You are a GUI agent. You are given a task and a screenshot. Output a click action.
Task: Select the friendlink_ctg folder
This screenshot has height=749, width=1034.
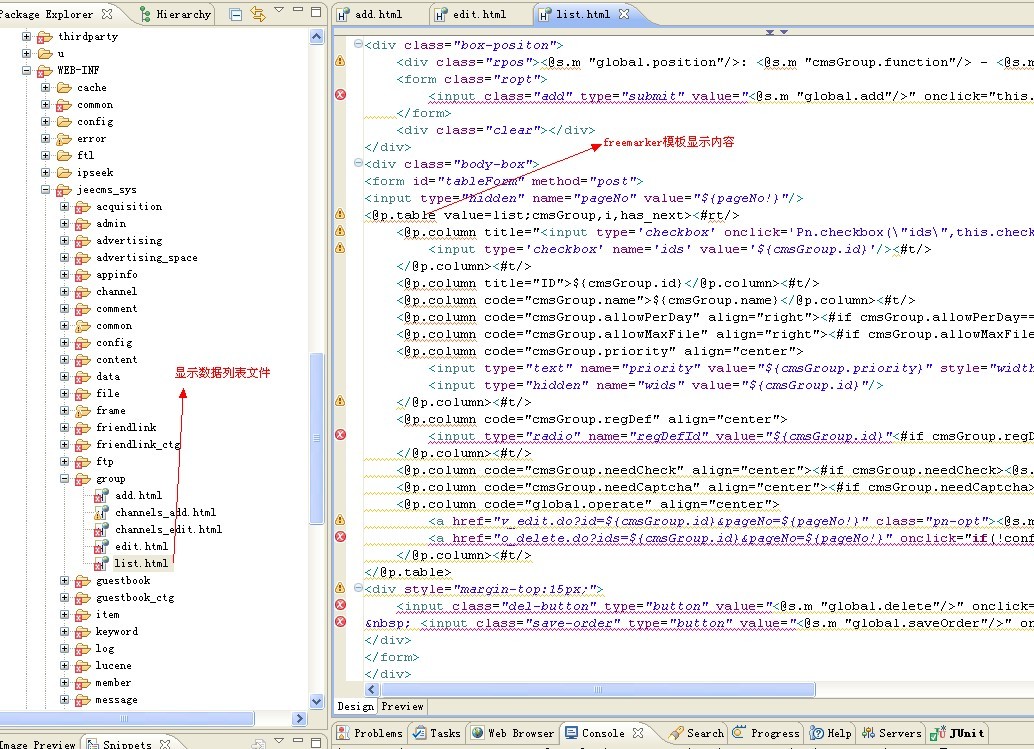138,444
